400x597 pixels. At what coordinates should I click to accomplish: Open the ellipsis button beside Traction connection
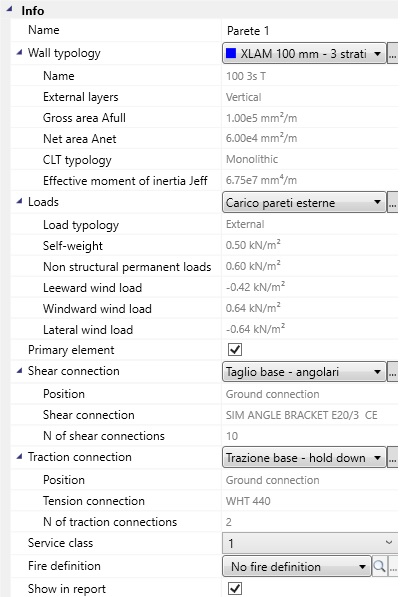393,458
